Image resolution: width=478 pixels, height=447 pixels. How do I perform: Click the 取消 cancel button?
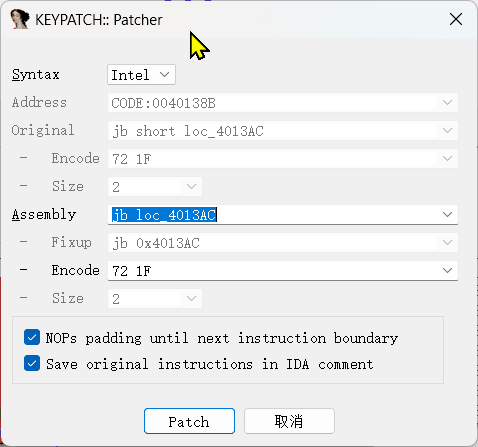pyautogui.click(x=289, y=421)
